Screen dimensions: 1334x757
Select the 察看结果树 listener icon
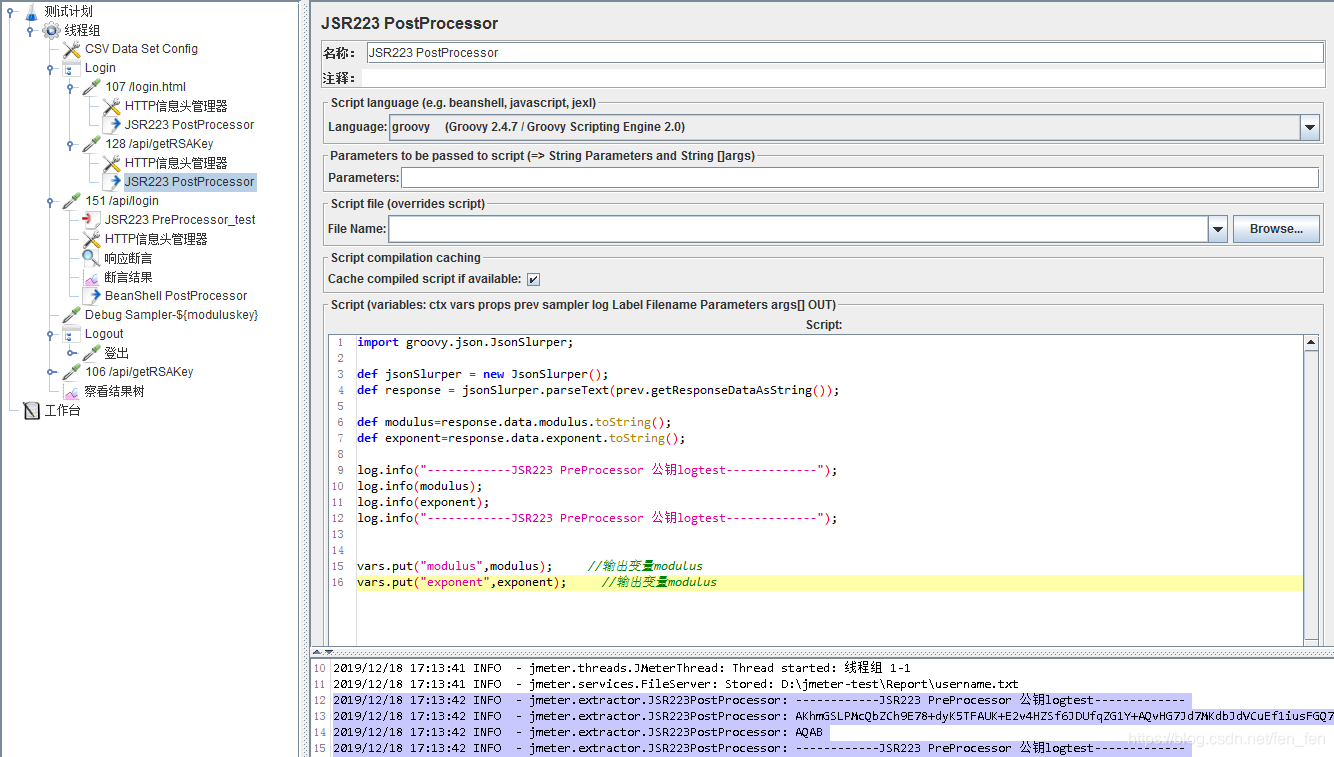(x=72, y=390)
